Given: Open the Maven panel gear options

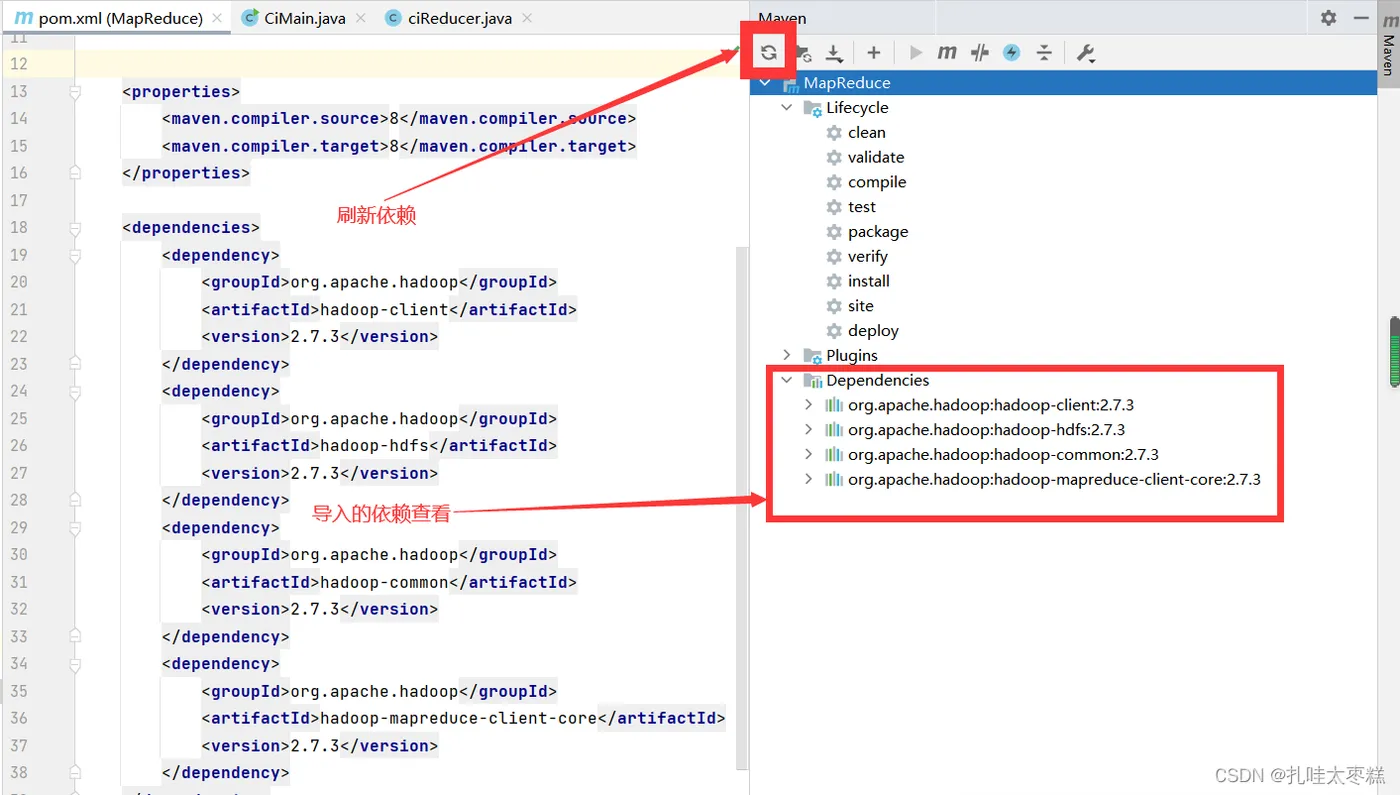Looking at the screenshot, I should pyautogui.click(x=1328, y=18).
